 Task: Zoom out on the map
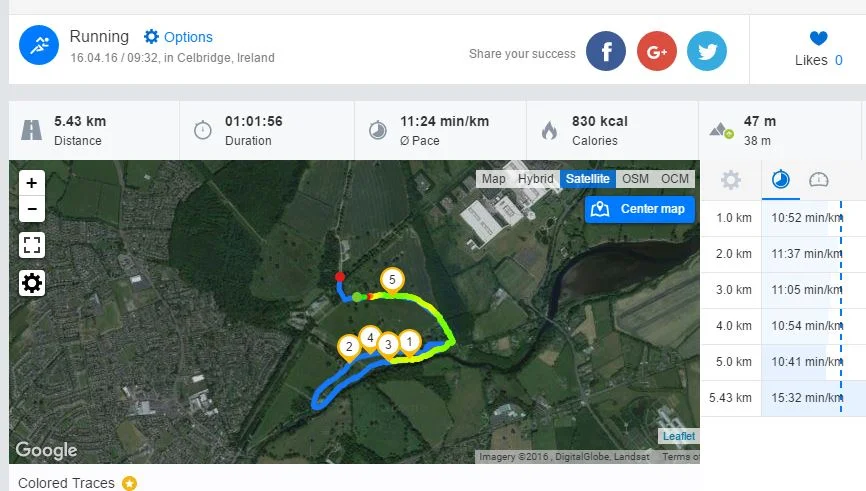32,209
